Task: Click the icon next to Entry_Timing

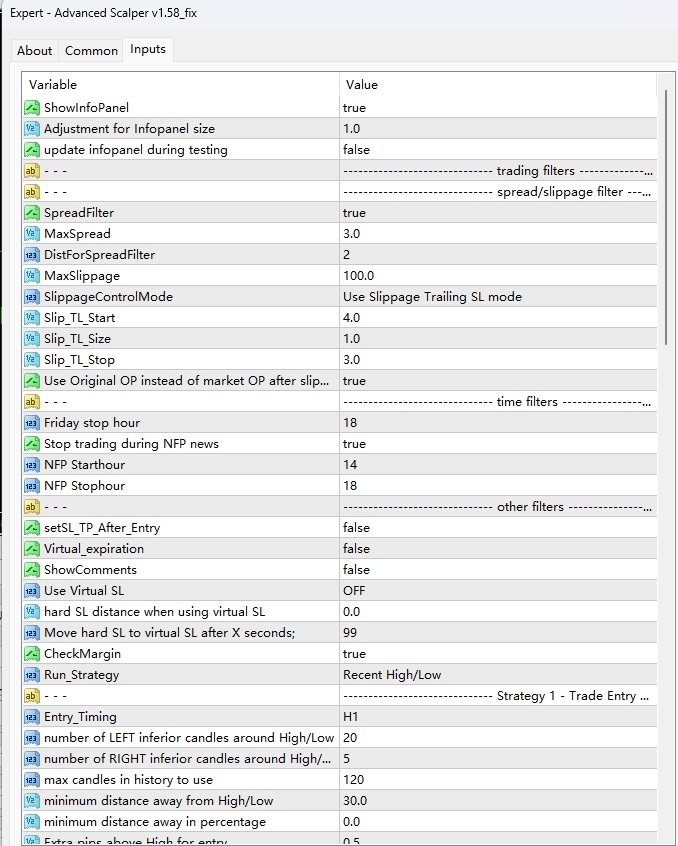Action: (32, 716)
